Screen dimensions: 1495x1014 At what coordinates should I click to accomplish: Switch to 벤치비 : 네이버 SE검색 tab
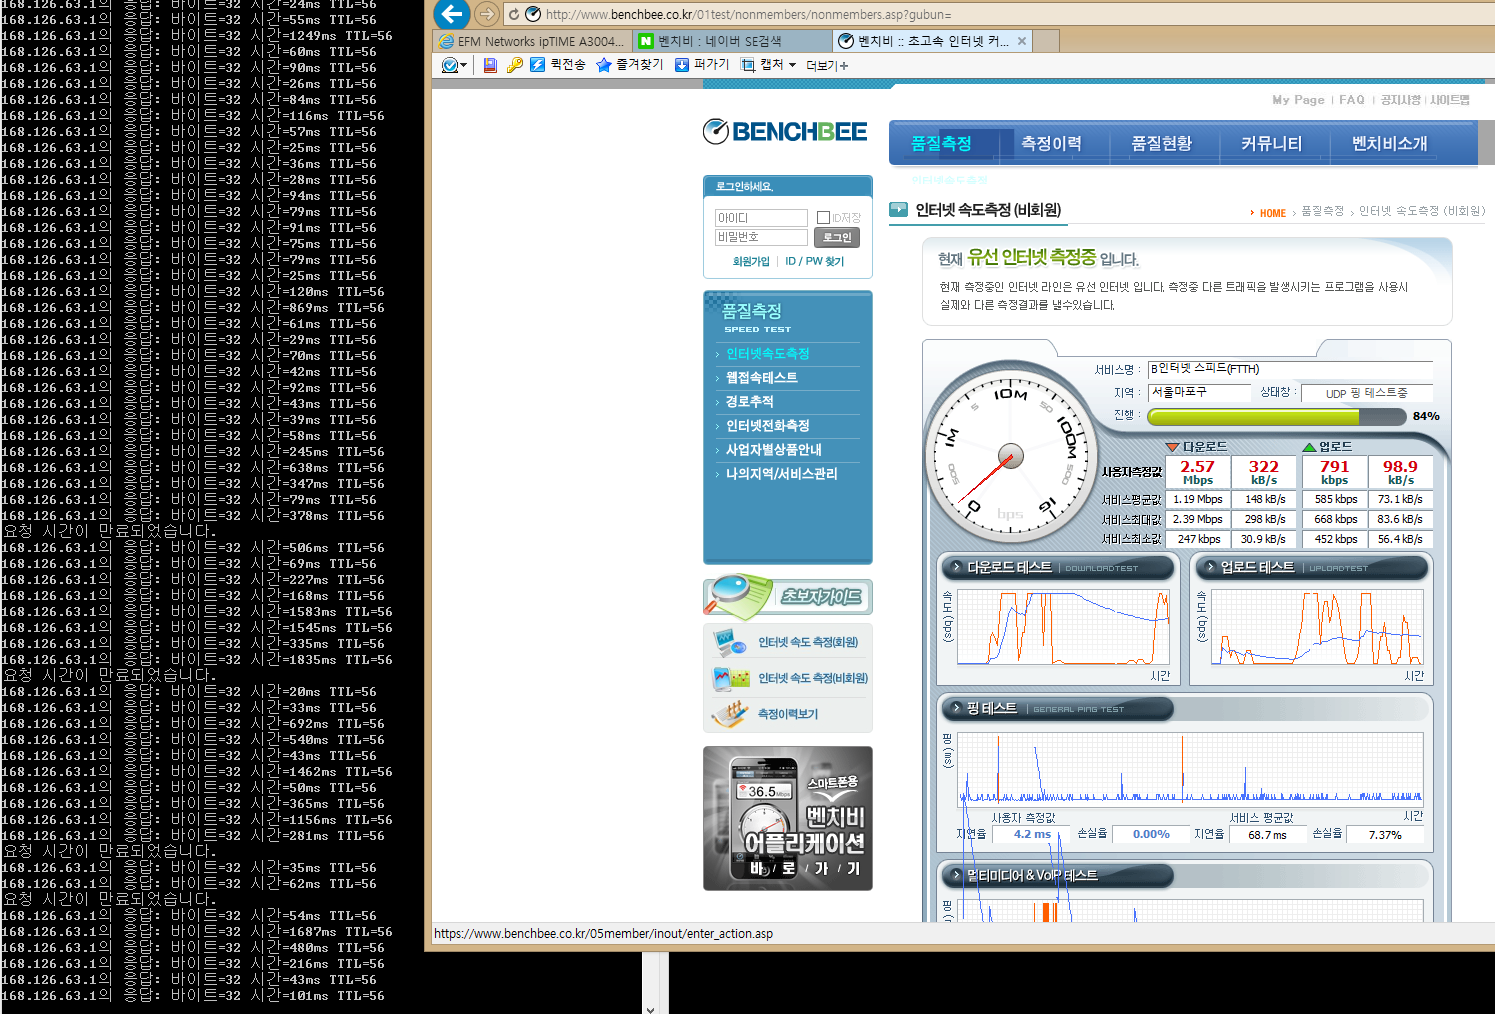point(731,41)
